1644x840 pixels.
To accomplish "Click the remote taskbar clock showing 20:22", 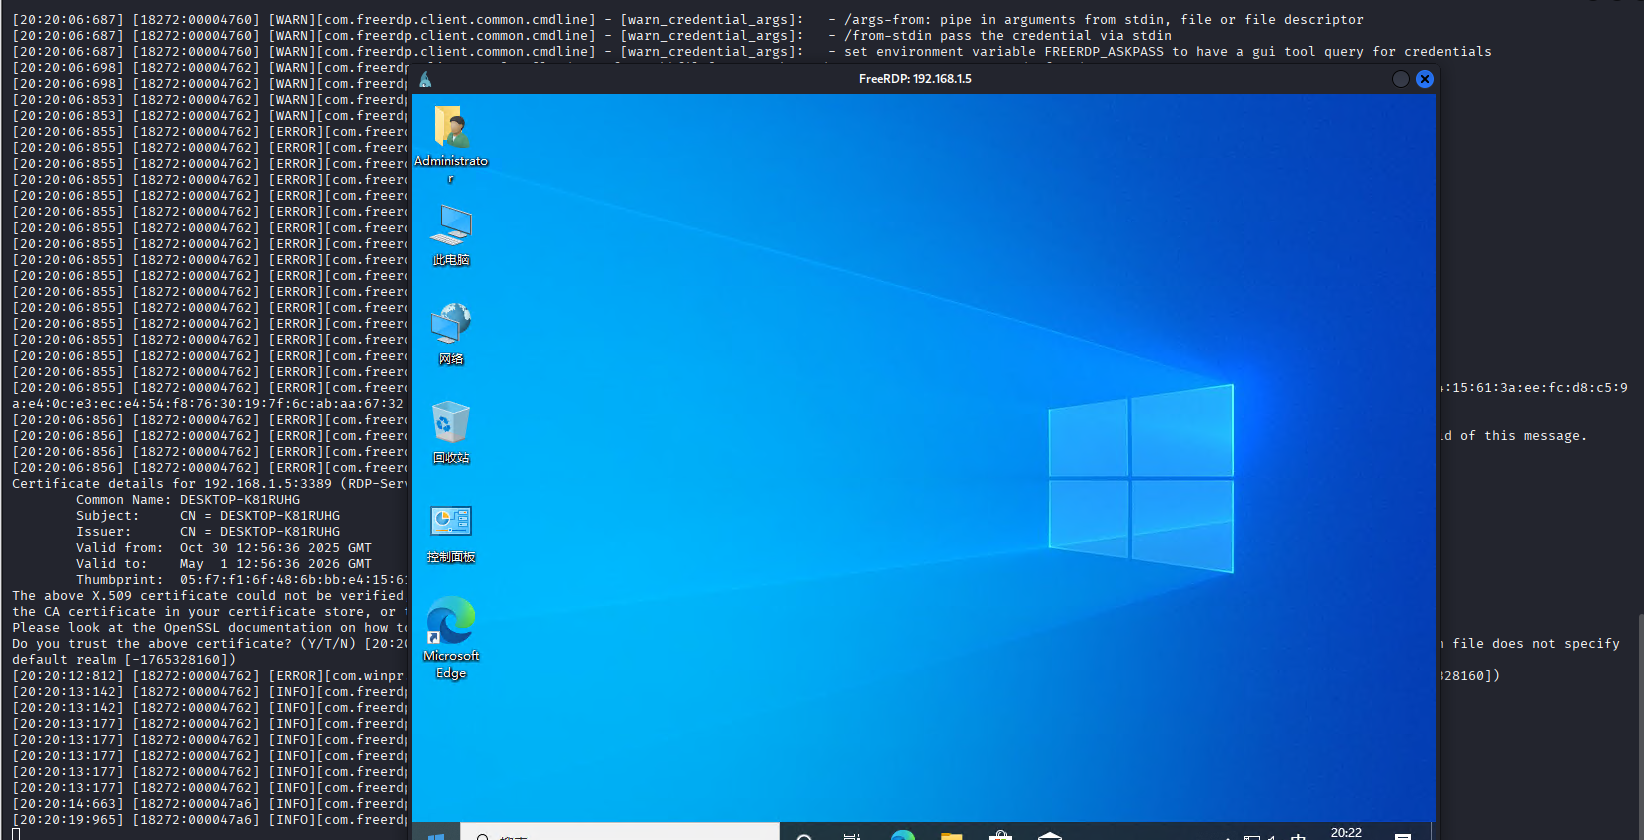I will 1346,832.
